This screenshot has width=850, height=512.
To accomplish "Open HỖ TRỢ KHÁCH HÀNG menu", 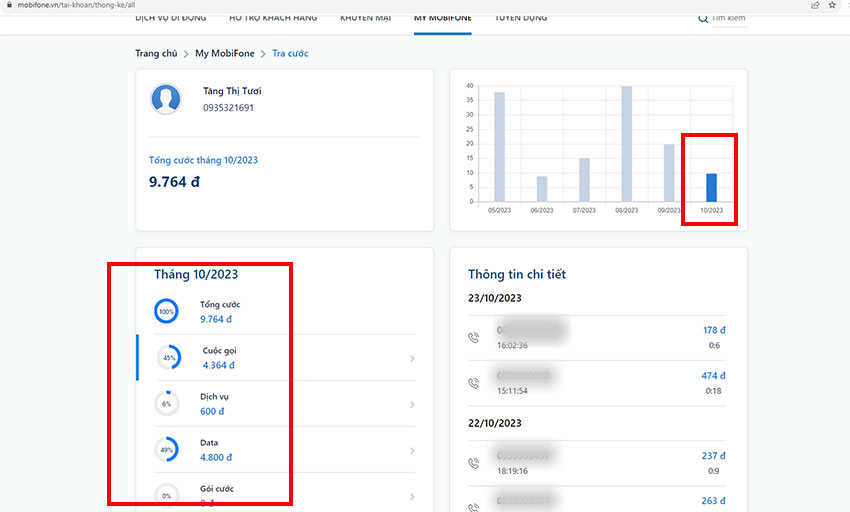I will coord(273,18).
